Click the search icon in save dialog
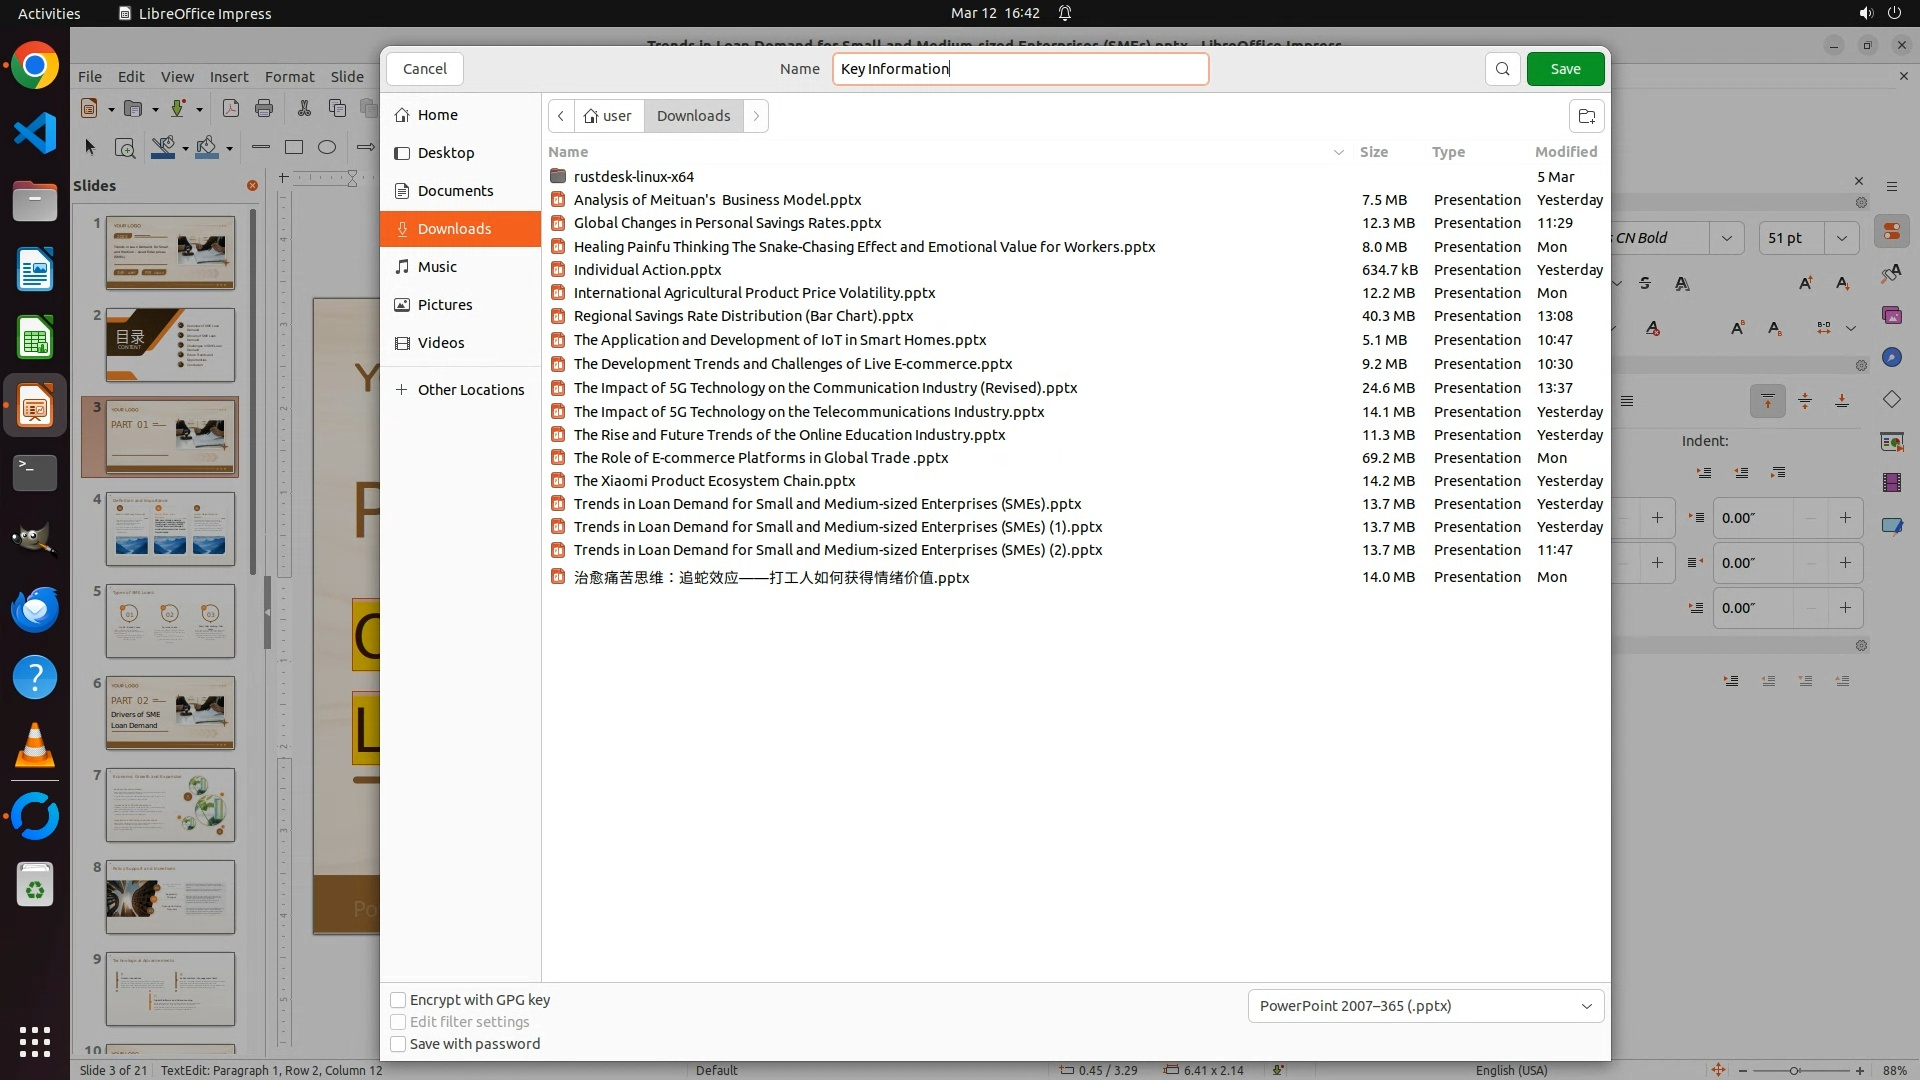The width and height of the screenshot is (1920, 1080). 1502,69
